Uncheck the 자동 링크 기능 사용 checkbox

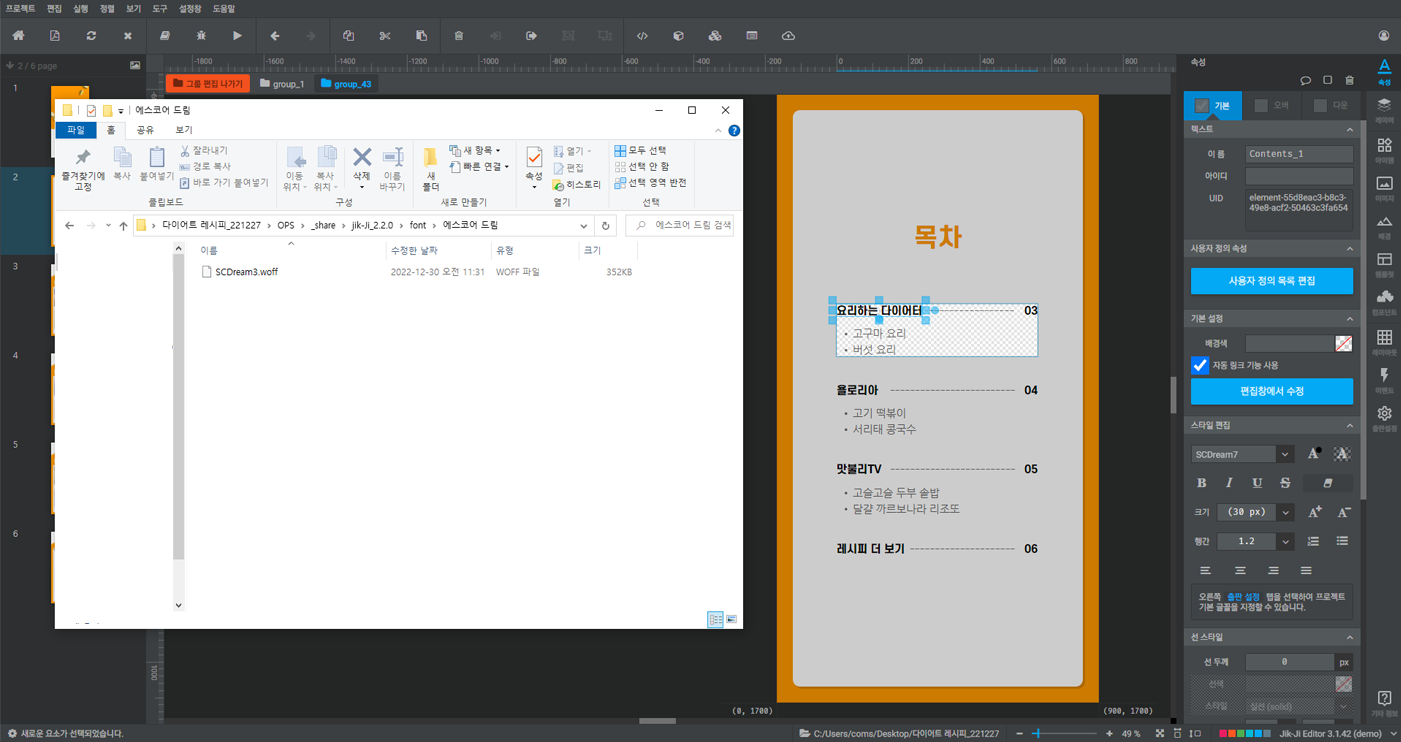coord(1199,364)
